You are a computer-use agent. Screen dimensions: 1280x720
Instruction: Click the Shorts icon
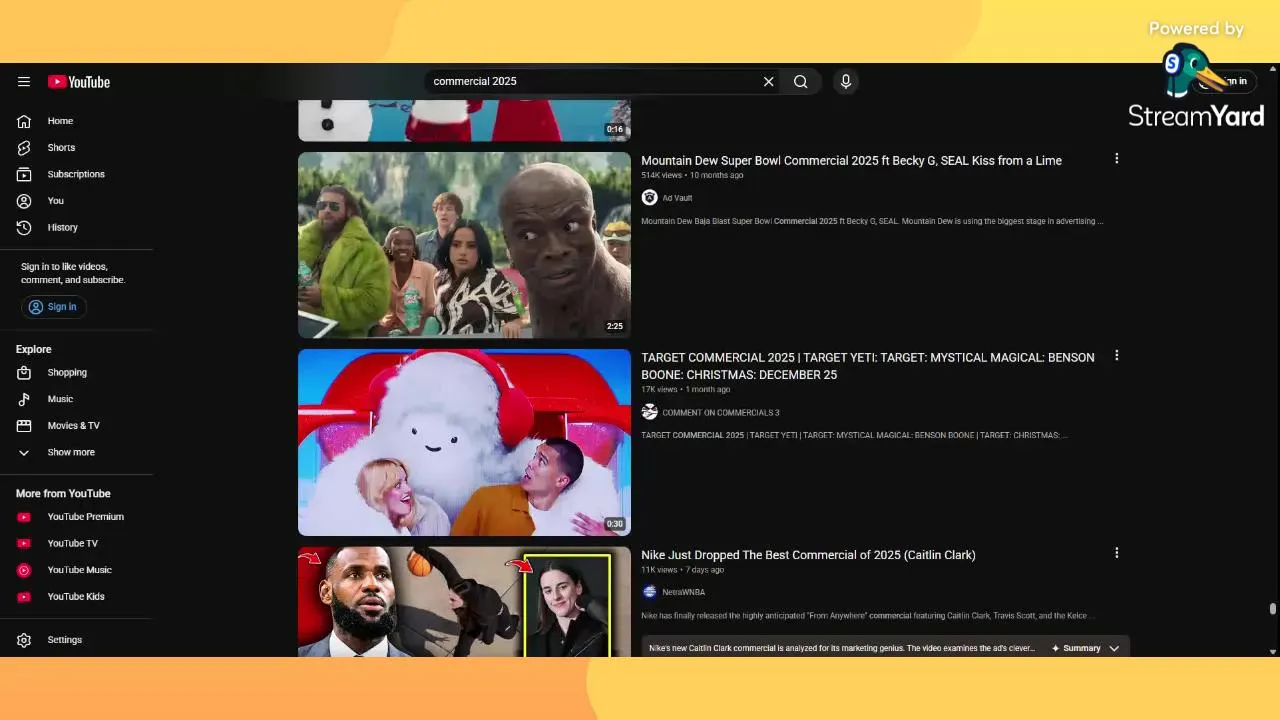pyautogui.click(x=24, y=148)
